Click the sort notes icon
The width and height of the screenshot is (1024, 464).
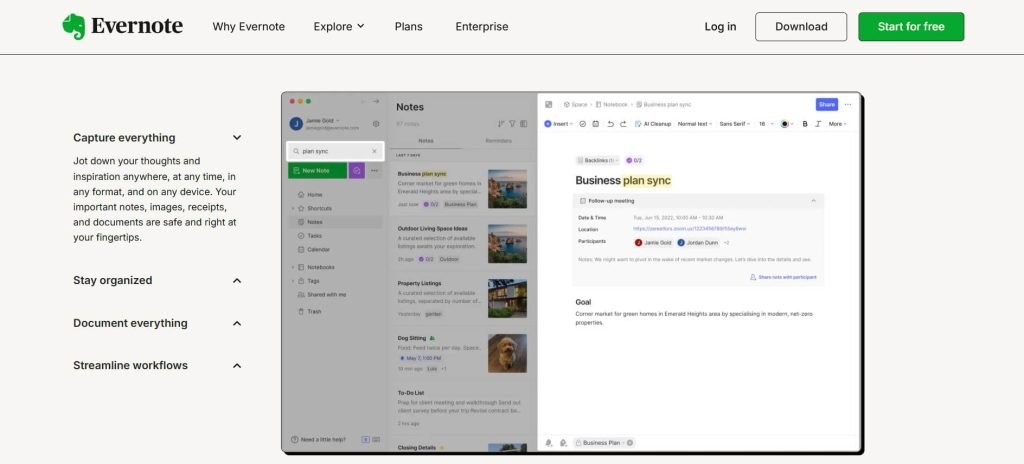[x=501, y=124]
